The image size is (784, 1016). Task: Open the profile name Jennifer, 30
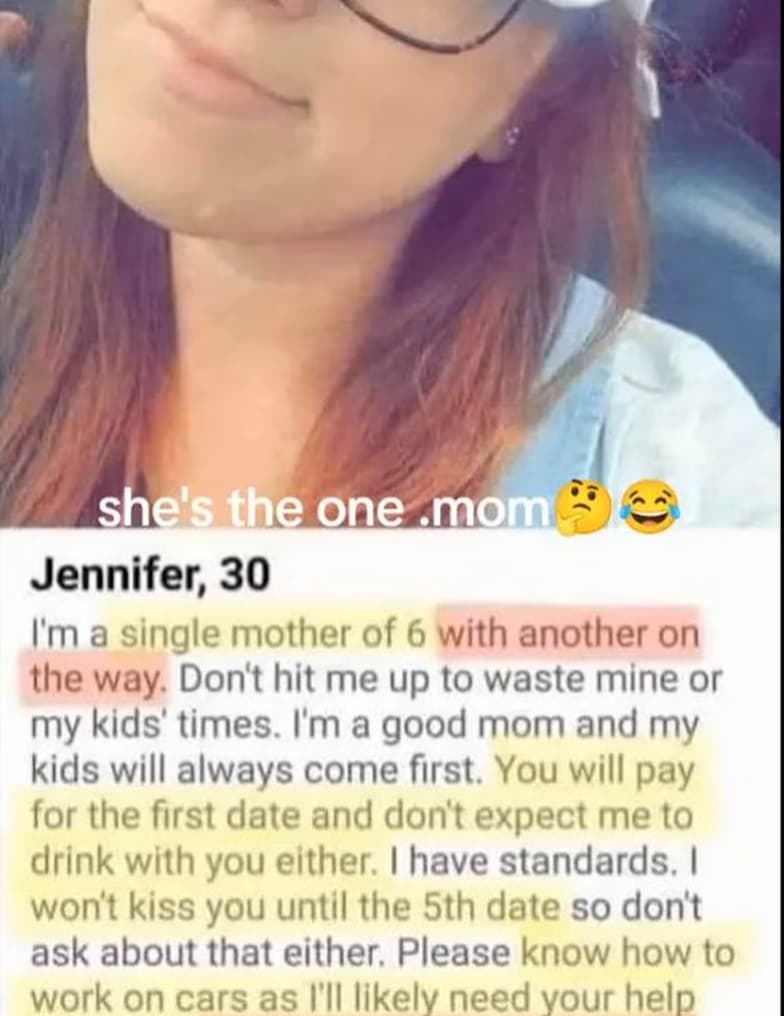click(150, 573)
